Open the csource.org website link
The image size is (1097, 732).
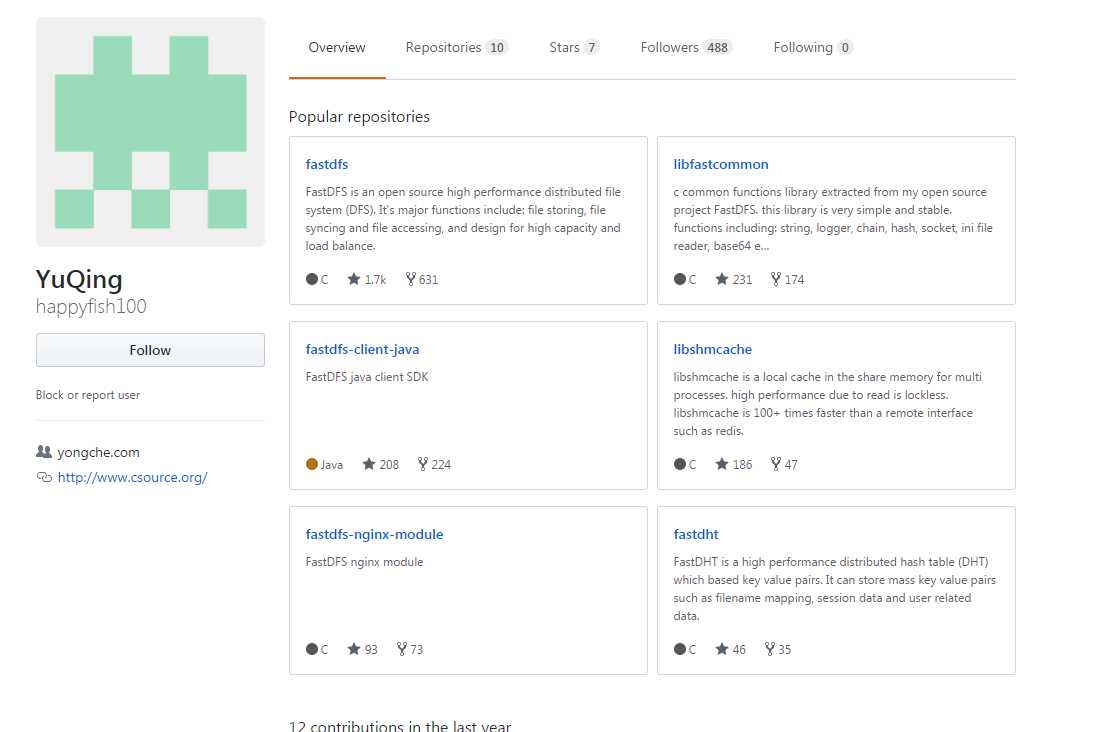click(x=132, y=477)
